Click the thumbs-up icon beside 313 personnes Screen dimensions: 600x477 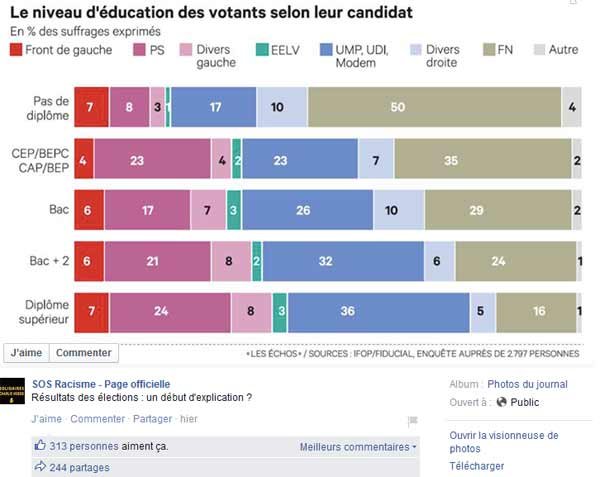pos(40,445)
